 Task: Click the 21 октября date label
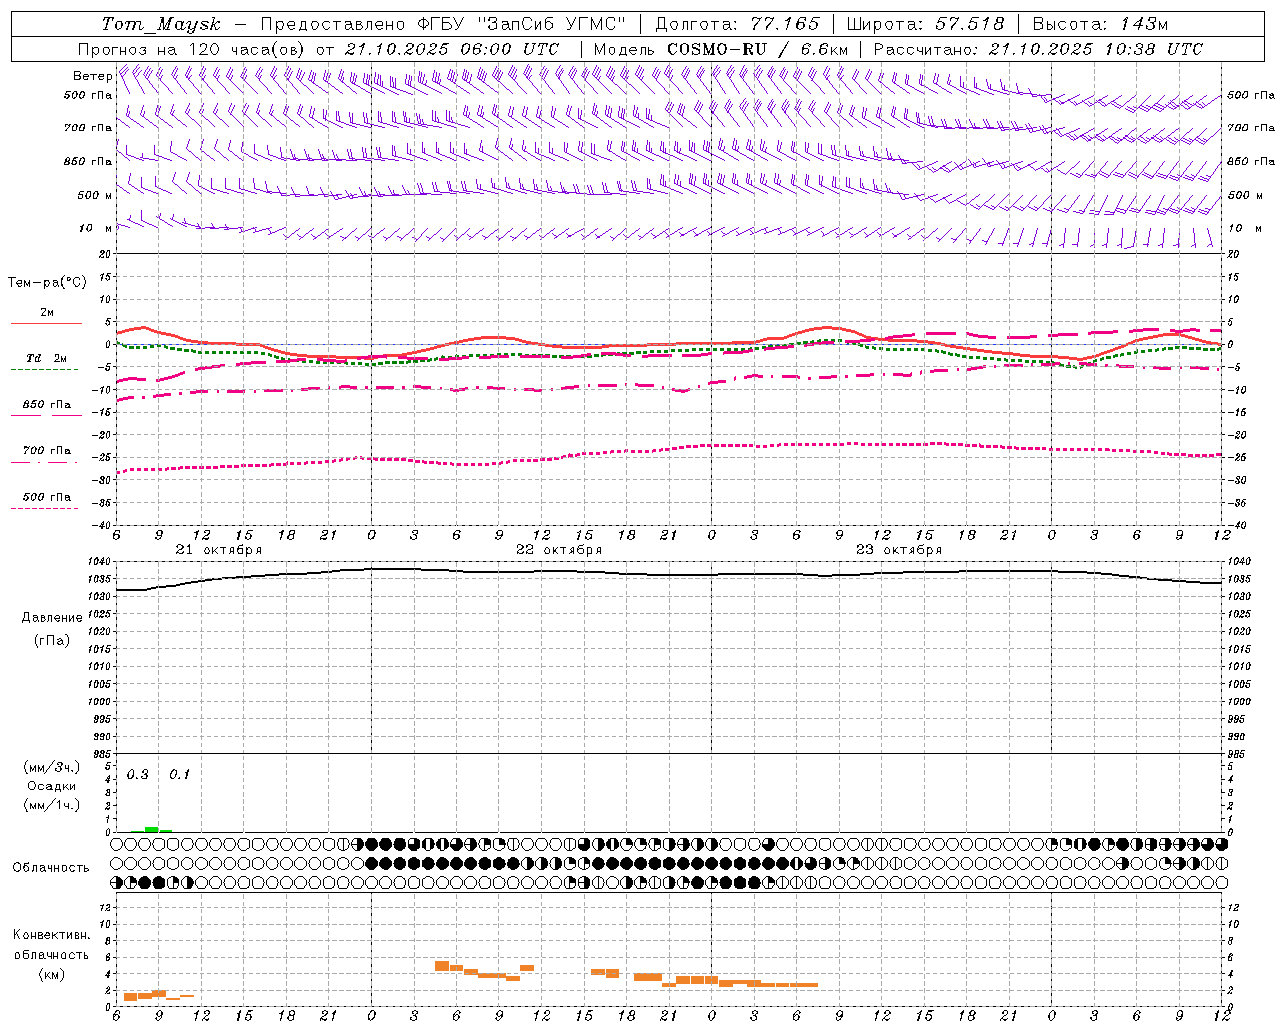(218, 550)
